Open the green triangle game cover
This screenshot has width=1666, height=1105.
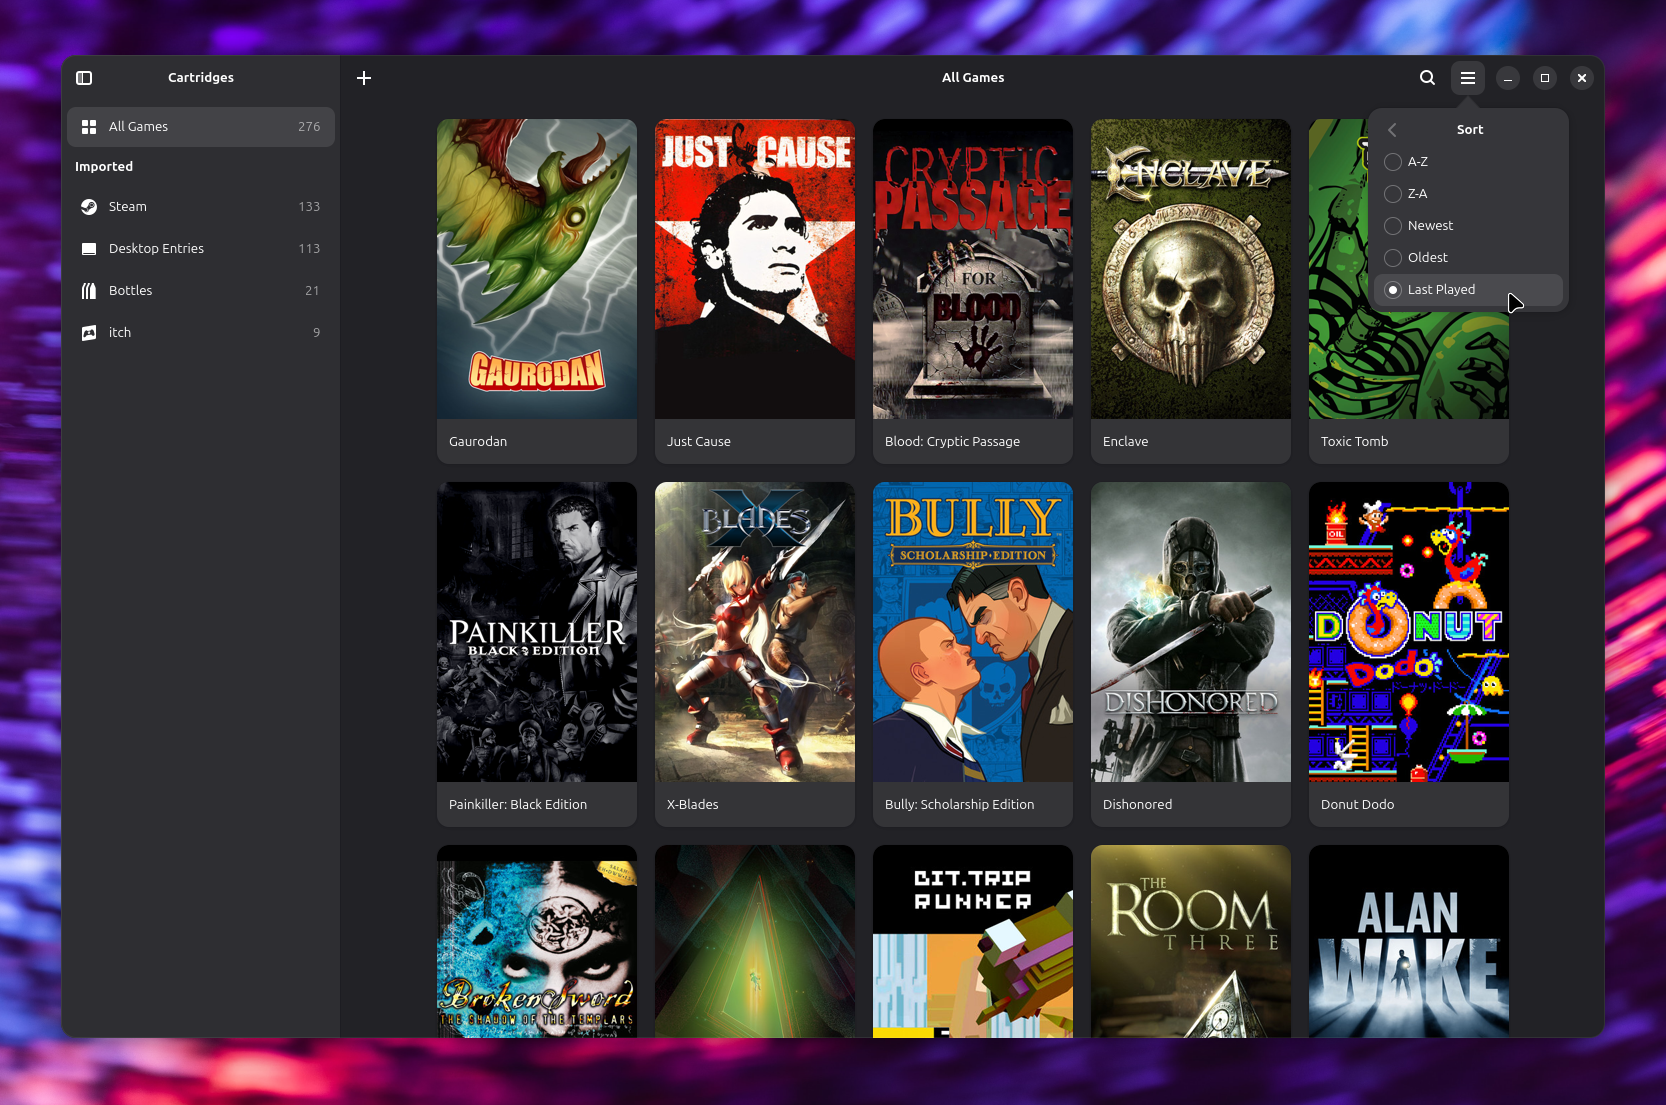(x=755, y=941)
